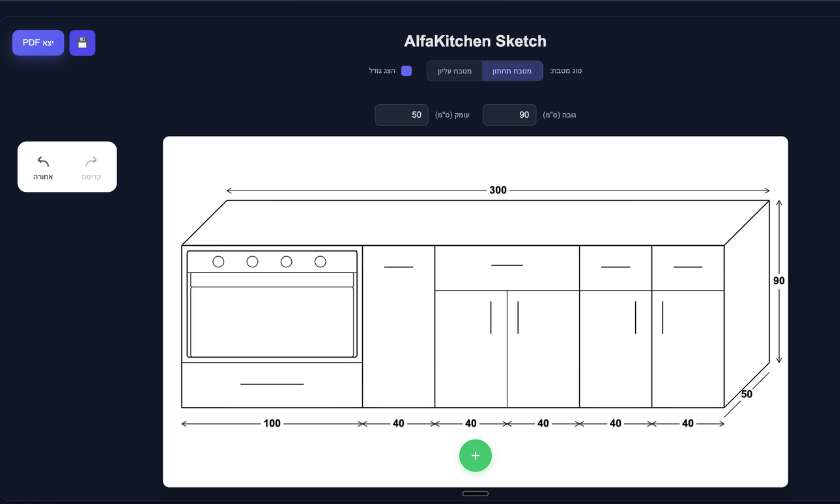Select the leftmost oven knob
This screenshot has width=840, height=504.
coord(218,262)
